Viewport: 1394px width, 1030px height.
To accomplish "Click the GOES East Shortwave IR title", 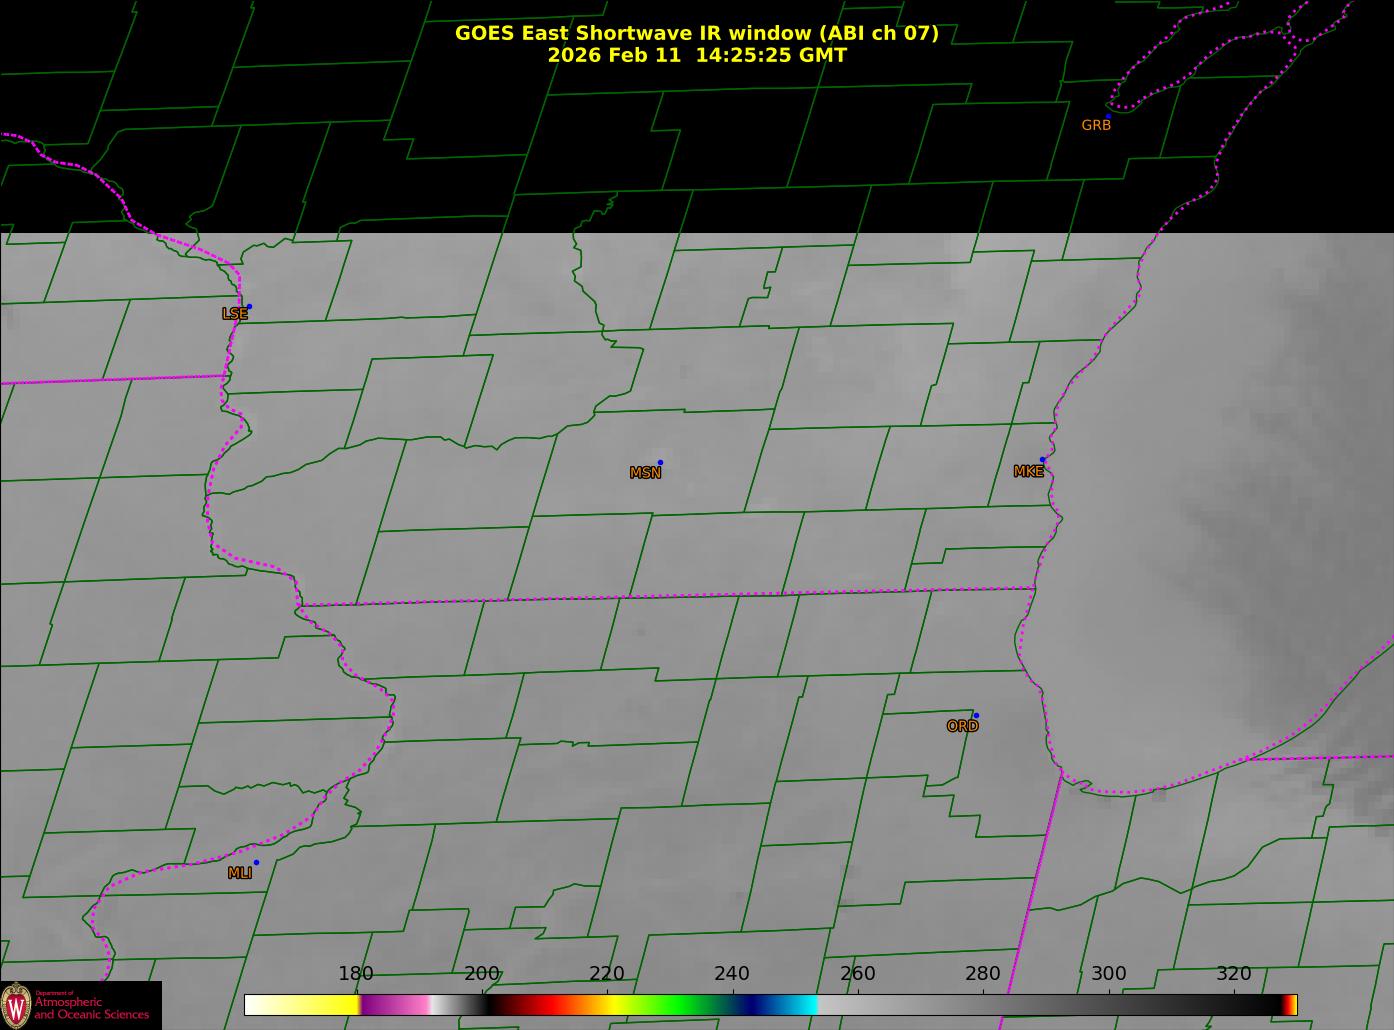I will (x=696, y=33).
